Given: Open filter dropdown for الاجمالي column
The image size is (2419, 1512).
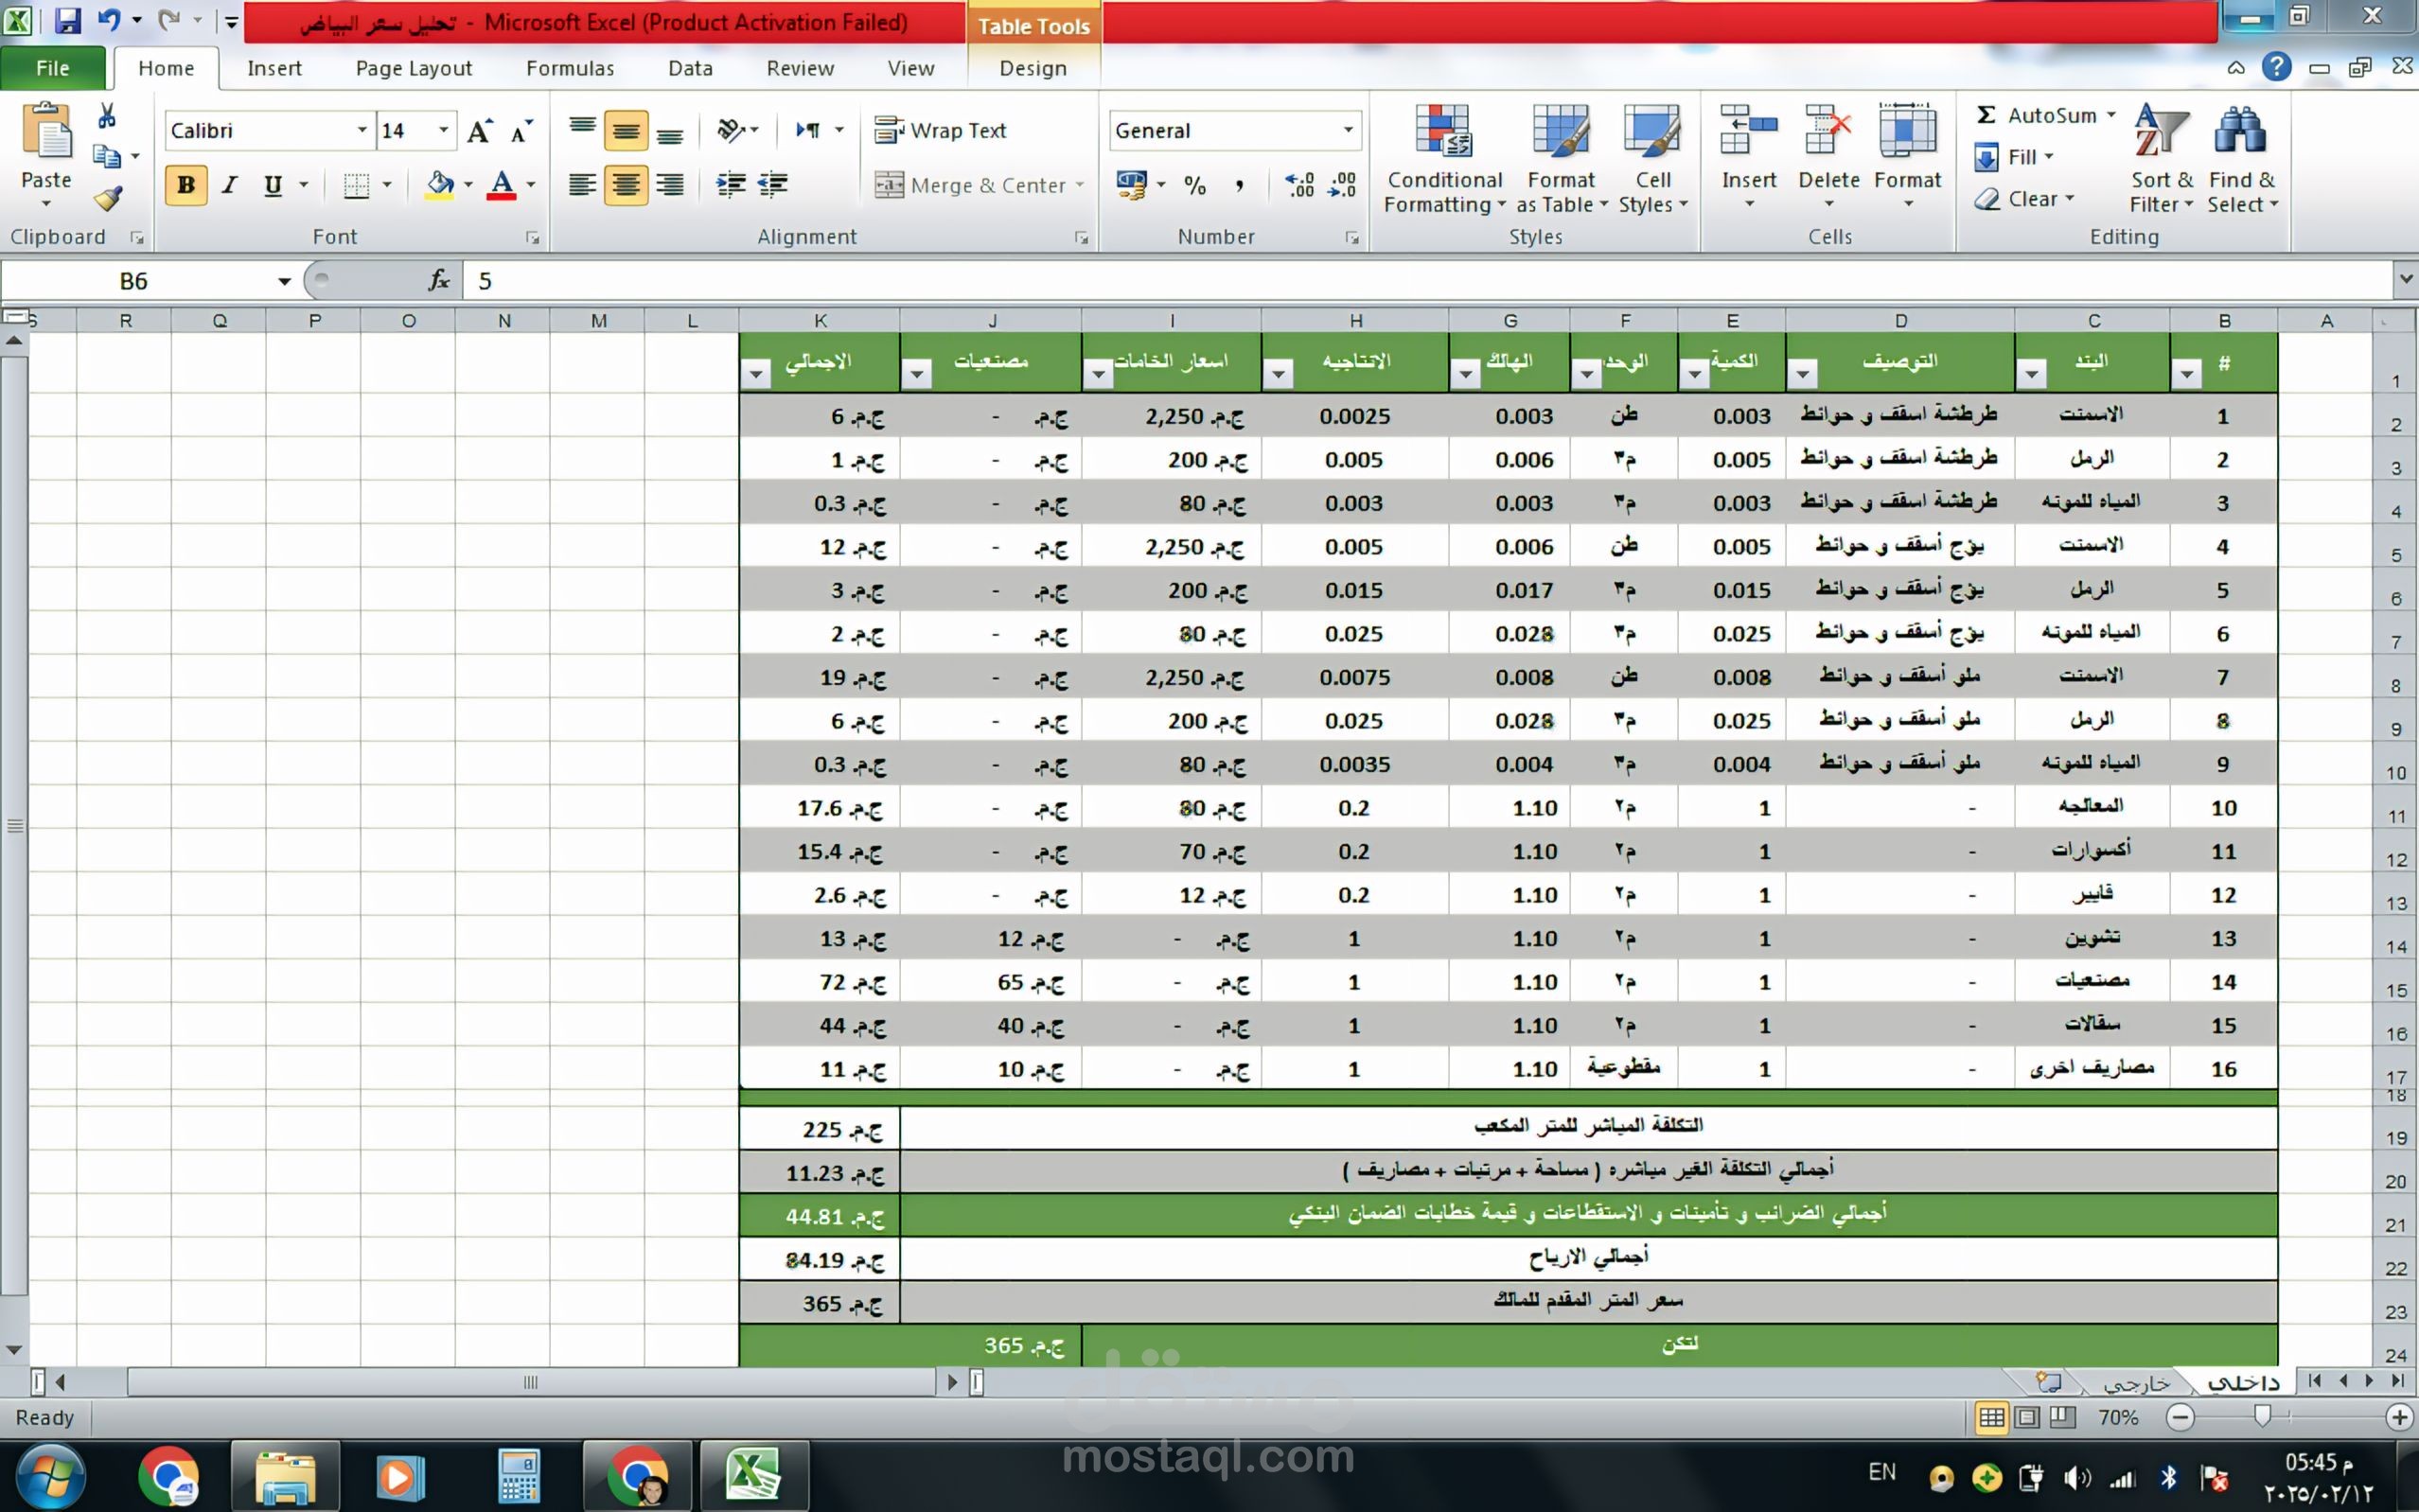Looking at the screenshot, I should [x=756, y=374].
